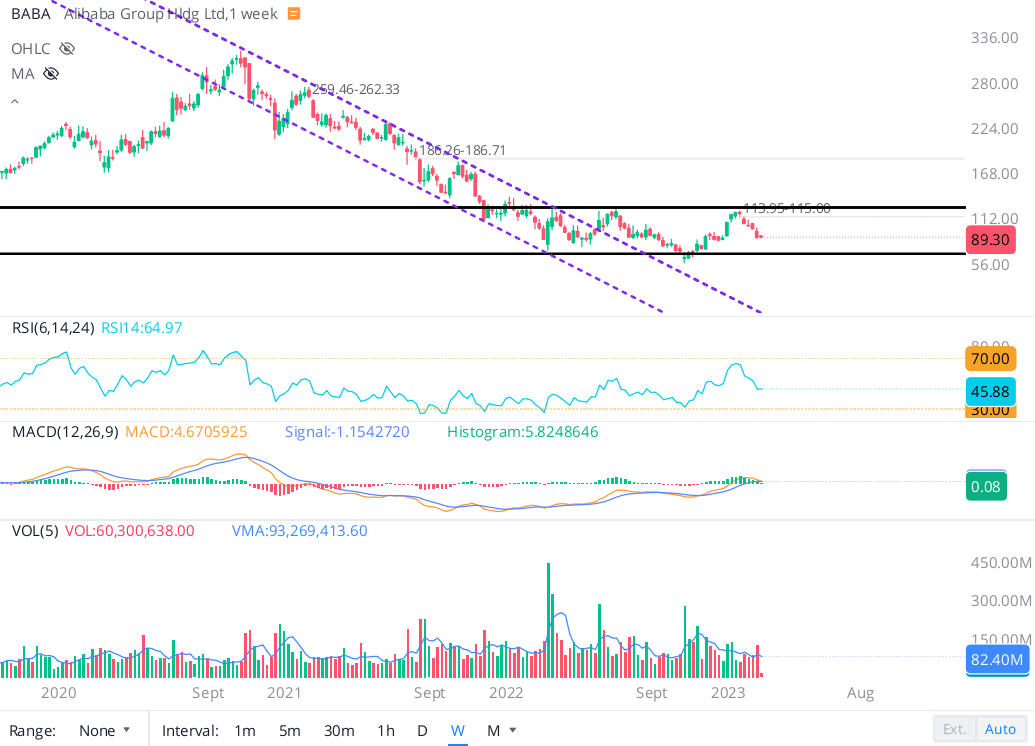The width and height of the screenshot is (1035, 746).
Task: Expand the dropdown arrow beside the M interval
Action: point(513,730)
